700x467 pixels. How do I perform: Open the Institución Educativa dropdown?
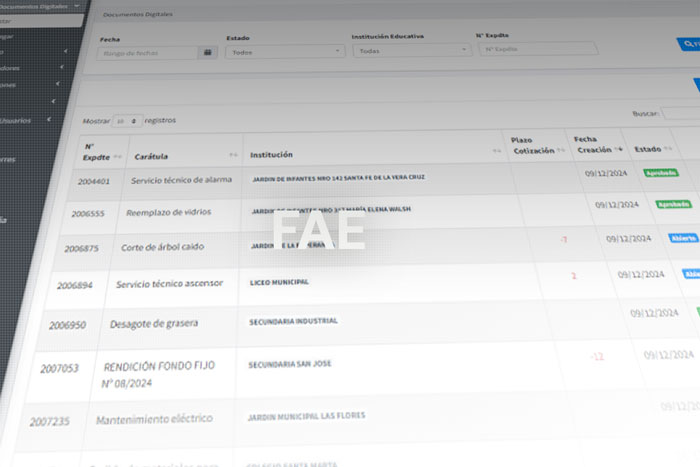411,50
